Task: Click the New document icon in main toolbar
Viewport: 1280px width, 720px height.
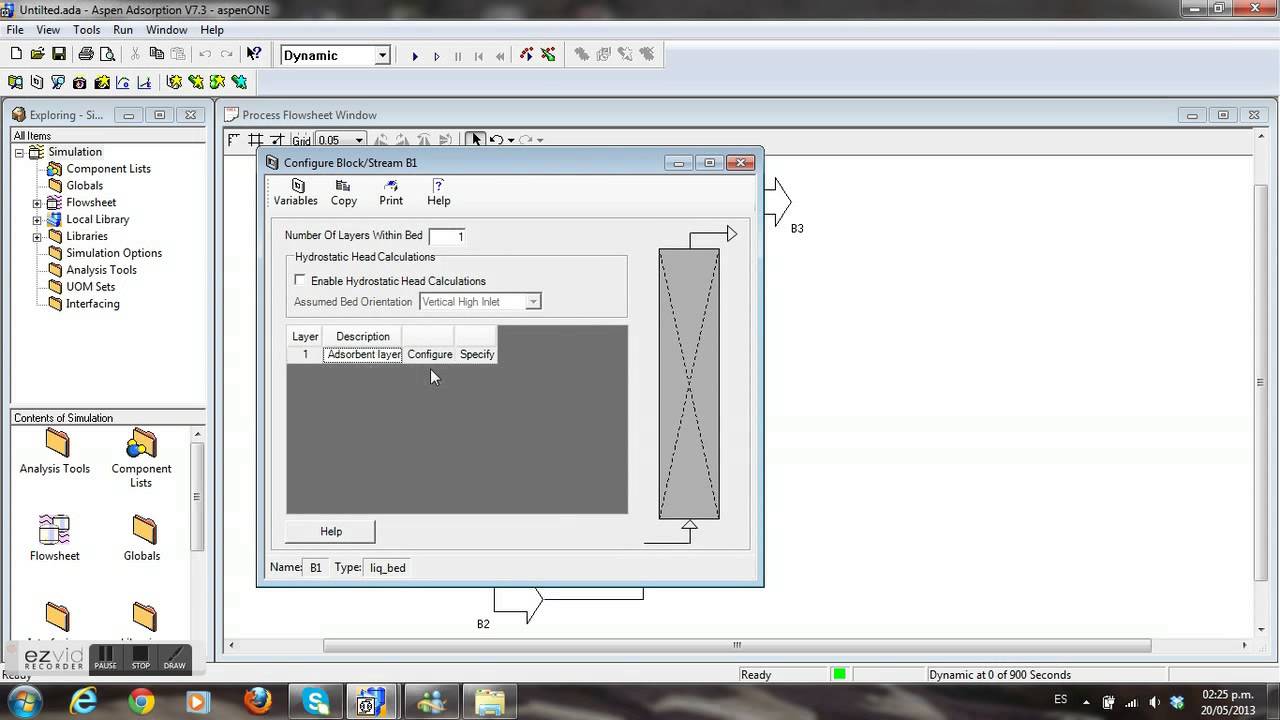Action: click(x=16, y=55)
